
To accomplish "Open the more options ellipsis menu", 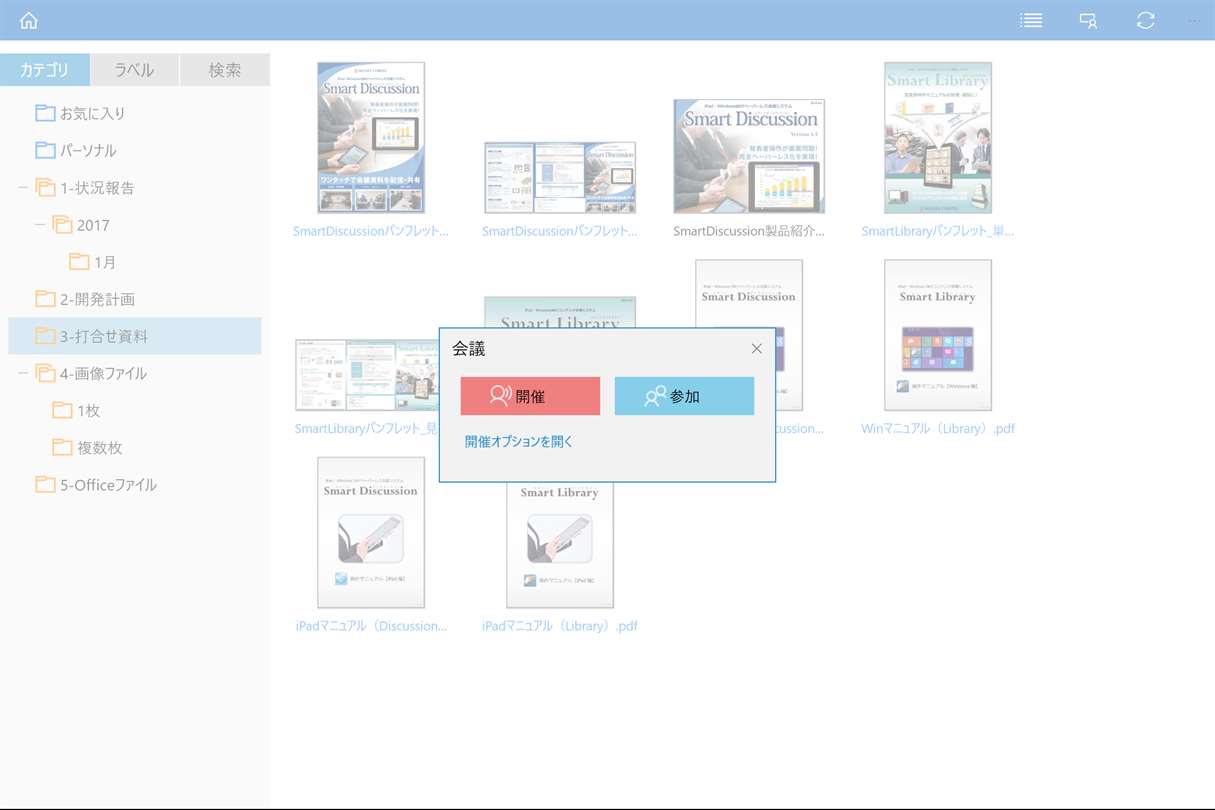I will (x=1193, y=20).
